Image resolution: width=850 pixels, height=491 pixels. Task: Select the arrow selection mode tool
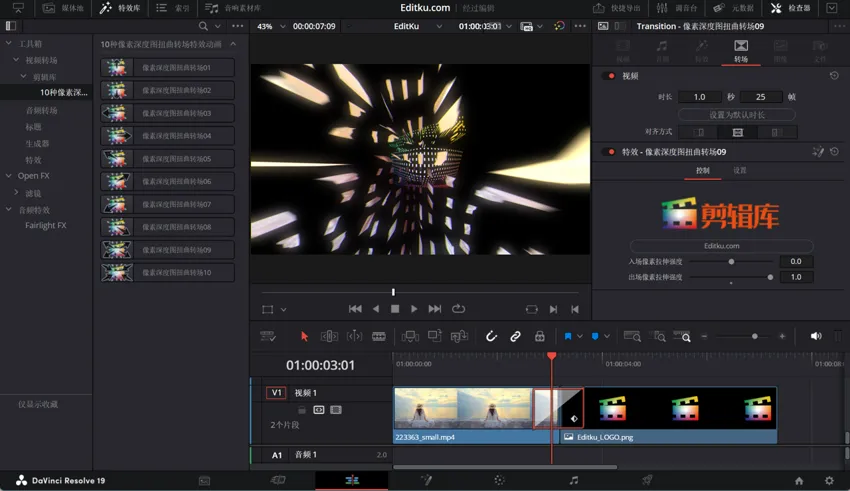(304, 337)
